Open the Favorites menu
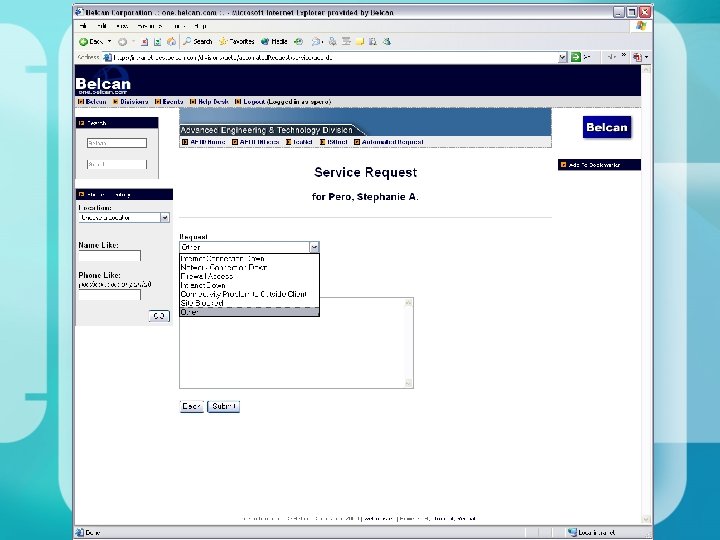This screenshot has height=540, width=720. 150,26
